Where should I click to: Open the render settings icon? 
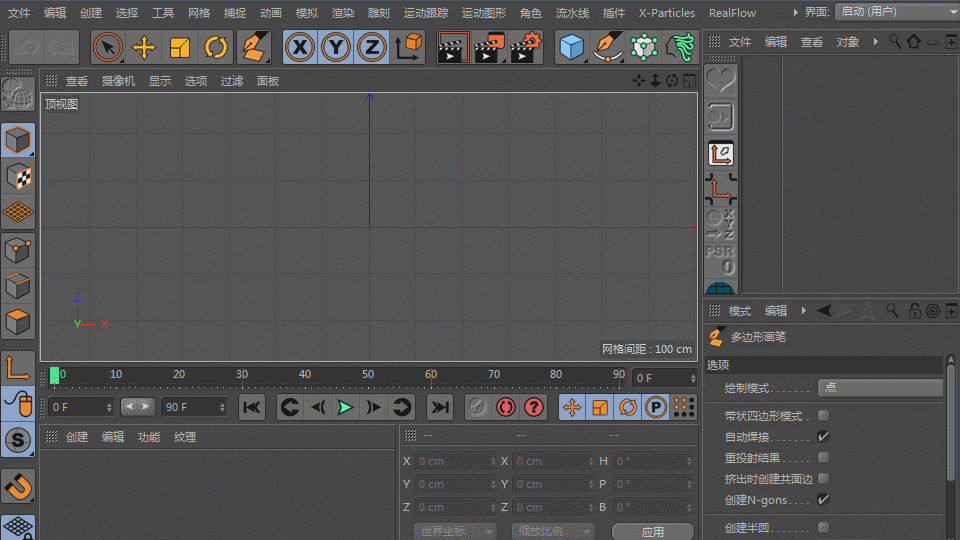pos(526,47)
